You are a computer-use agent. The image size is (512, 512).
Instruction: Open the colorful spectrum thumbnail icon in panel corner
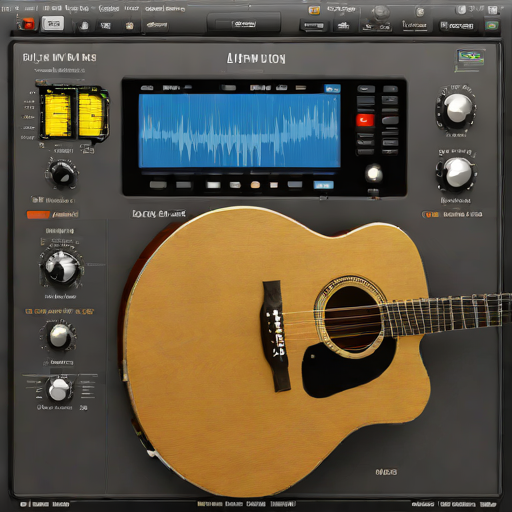(x=471, y=57)
